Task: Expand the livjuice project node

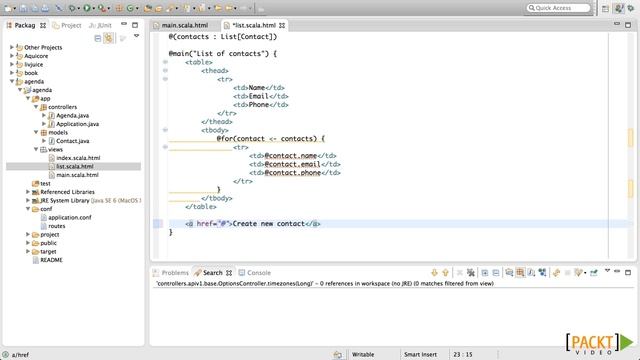Action: (x=12, y=64)
